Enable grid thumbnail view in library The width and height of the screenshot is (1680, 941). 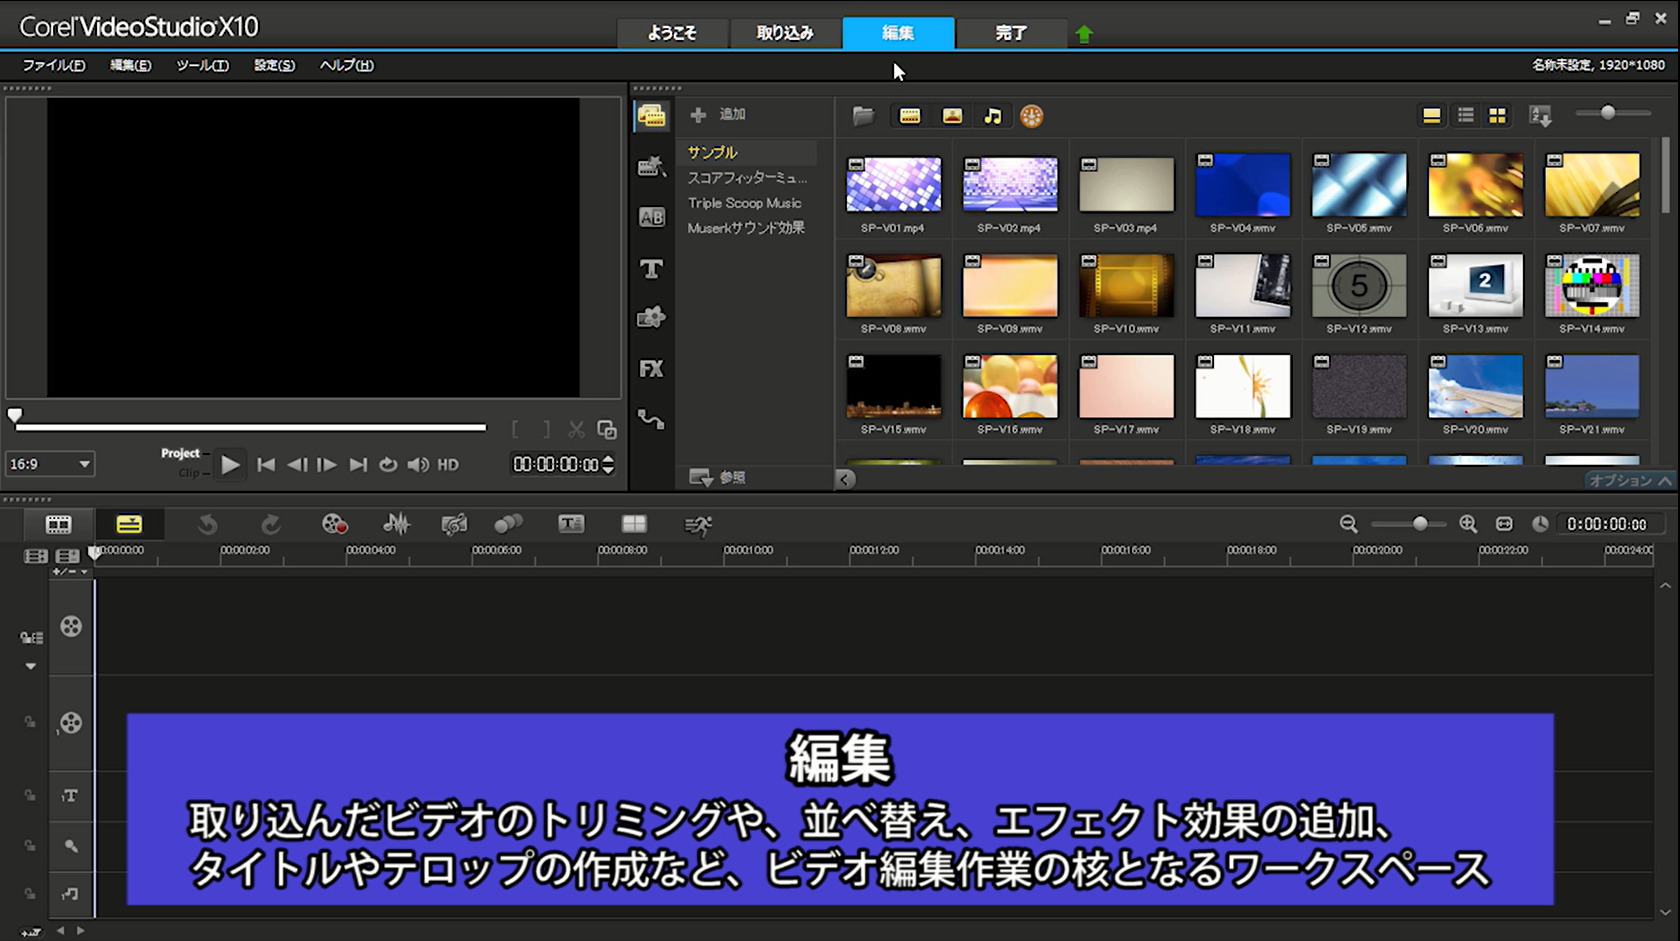click(1497, 115)
